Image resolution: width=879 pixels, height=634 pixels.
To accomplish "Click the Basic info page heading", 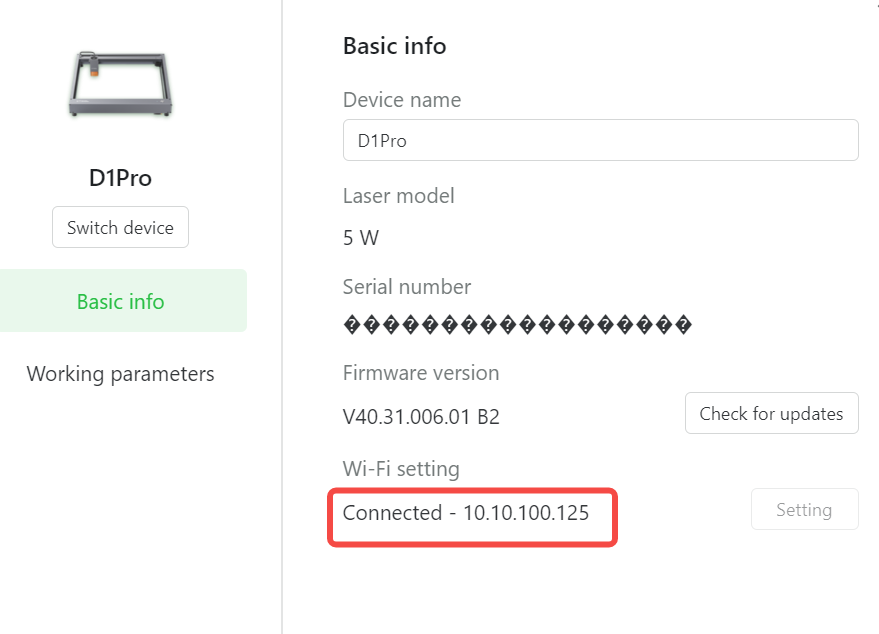I will (x=395, y=46).
